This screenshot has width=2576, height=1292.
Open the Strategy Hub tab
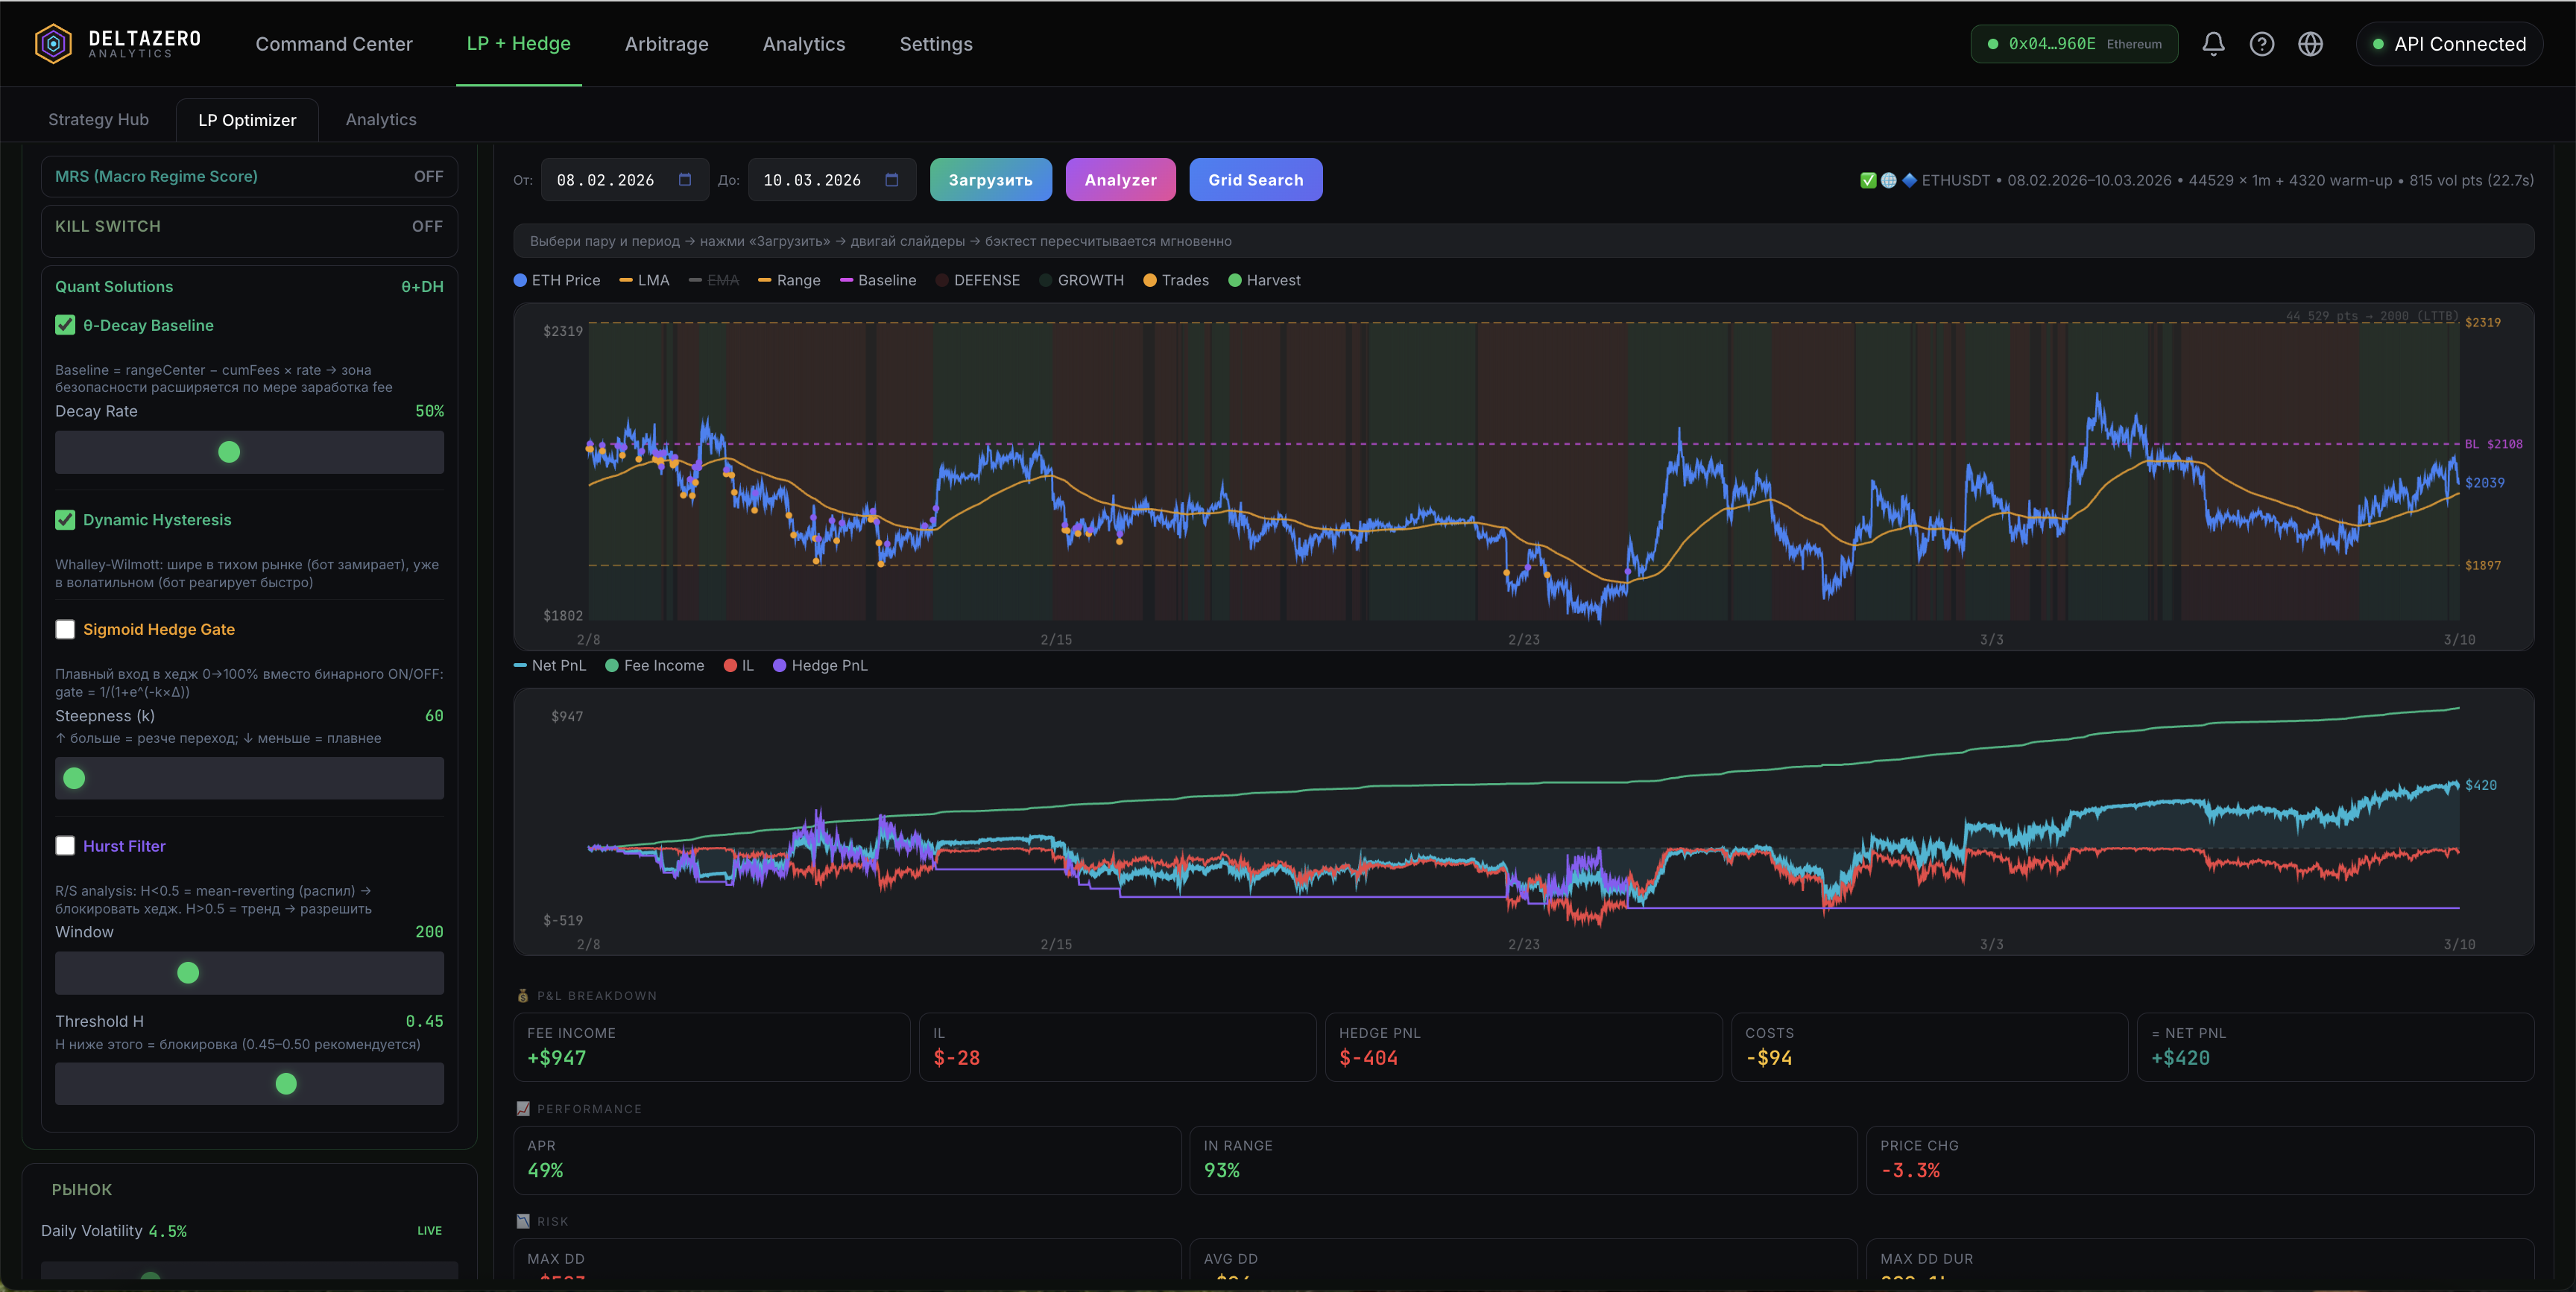[x=98, y=119]
